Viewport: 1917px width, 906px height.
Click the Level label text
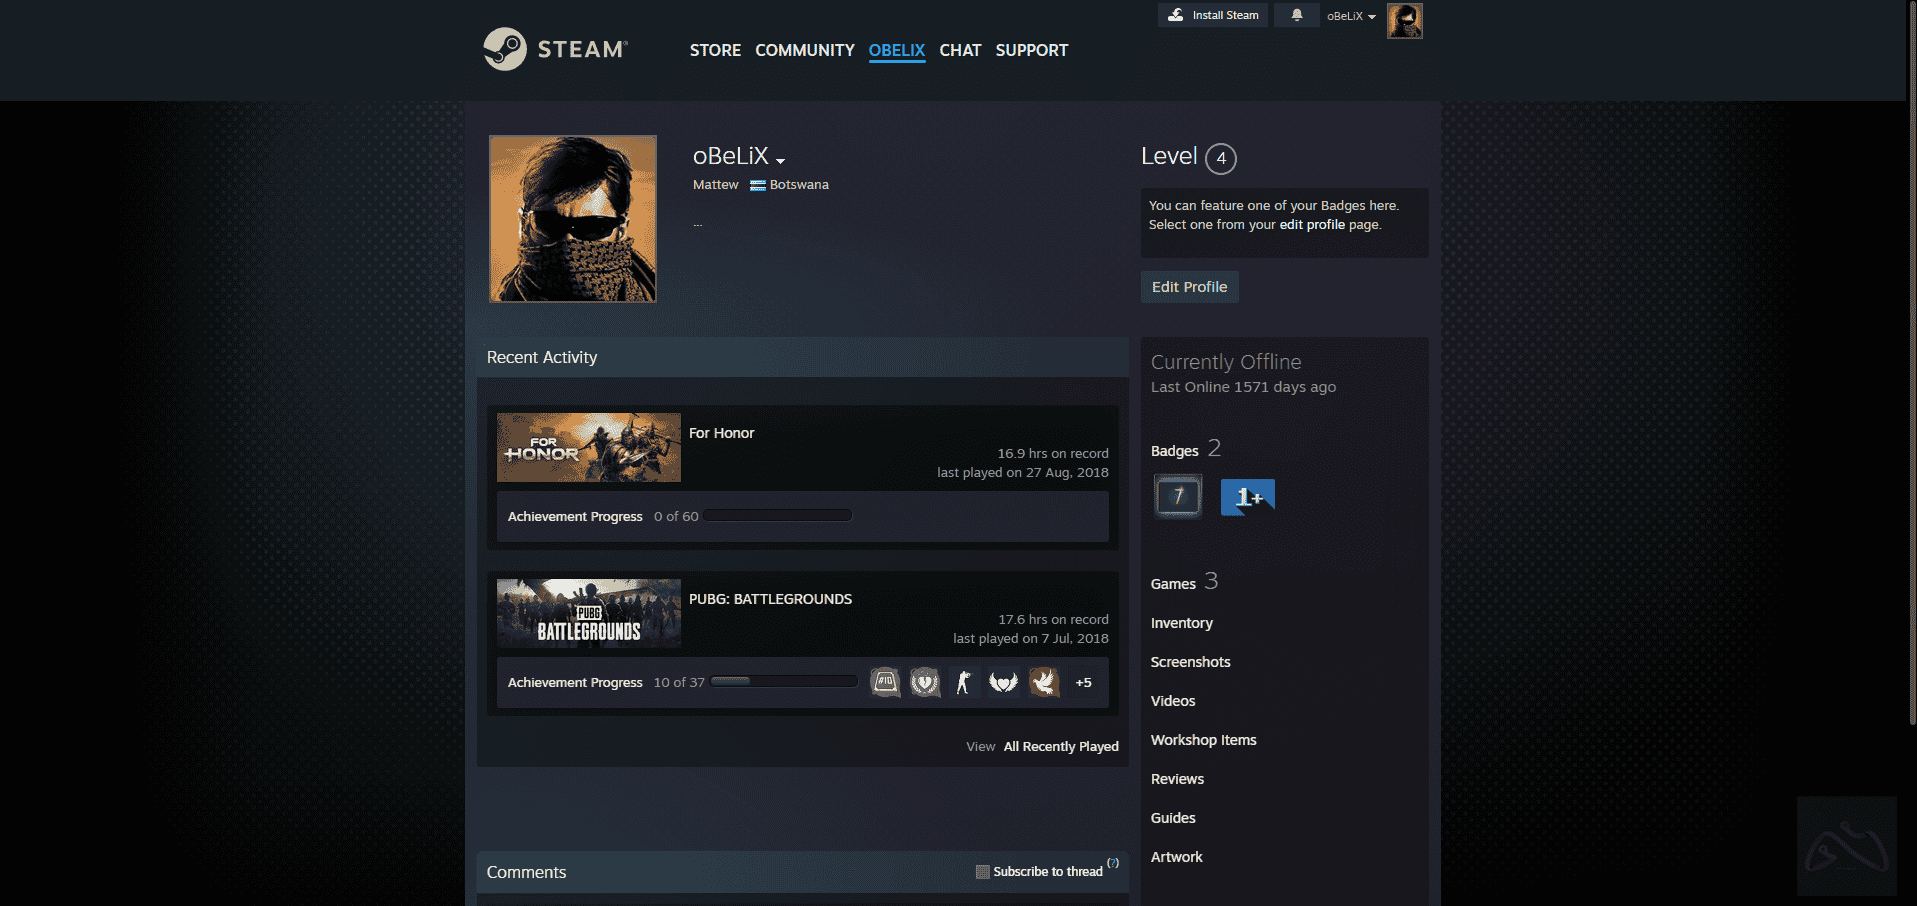(x=1169, y=156)
